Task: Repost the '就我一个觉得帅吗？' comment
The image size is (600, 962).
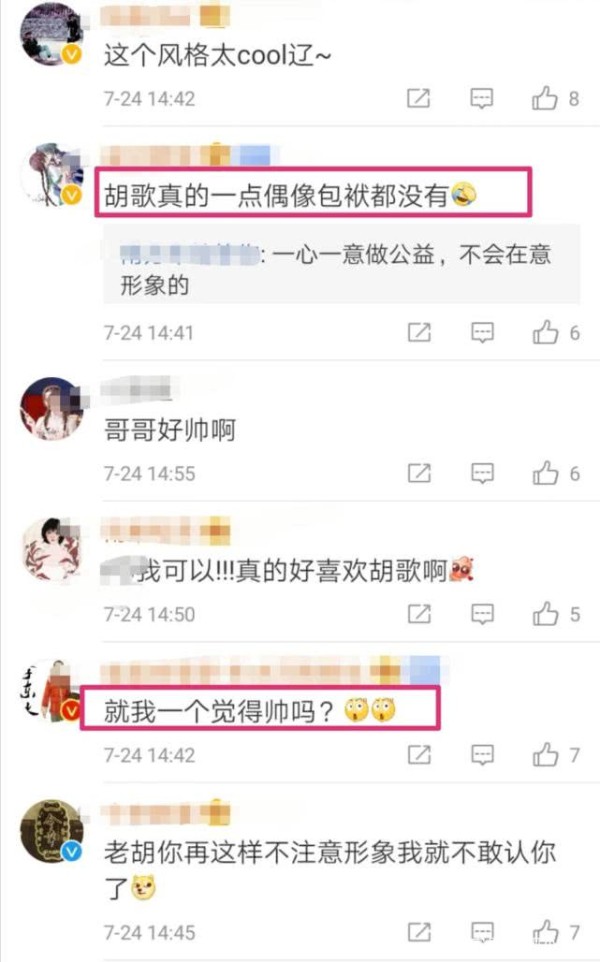Action: click(x=419, y=755)
